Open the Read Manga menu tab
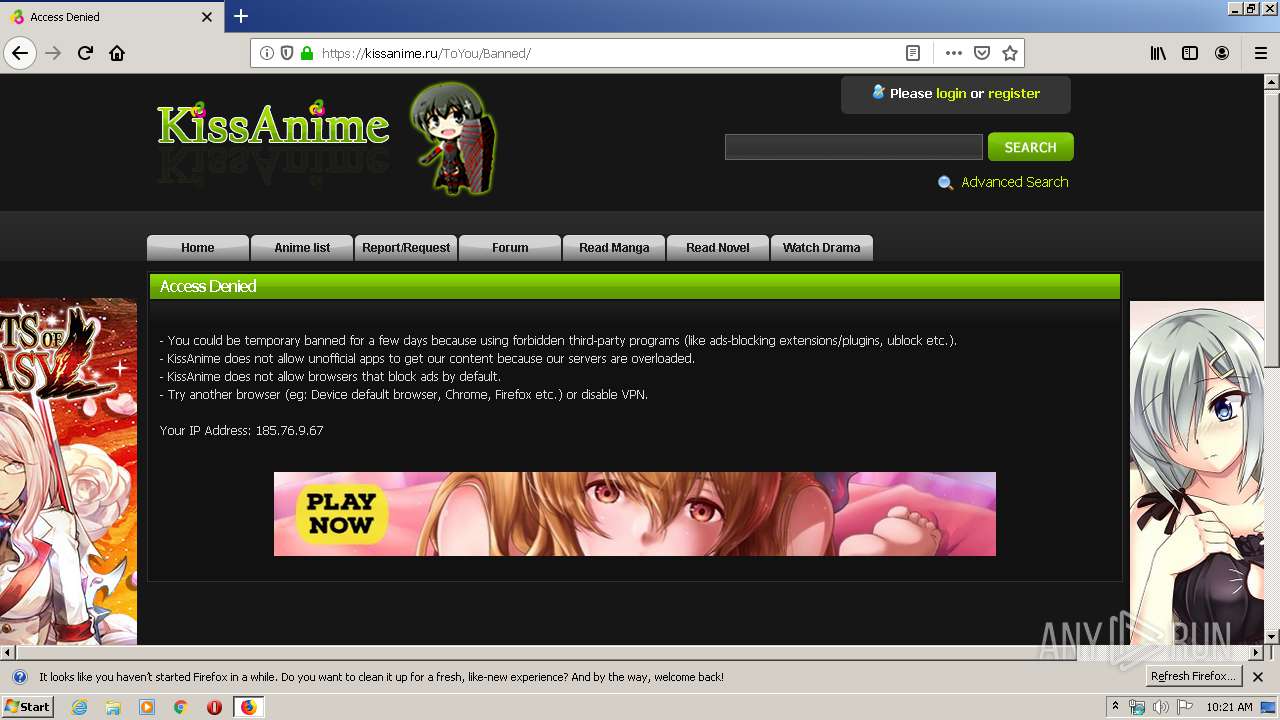1280x720 pixels. point(614,248)
